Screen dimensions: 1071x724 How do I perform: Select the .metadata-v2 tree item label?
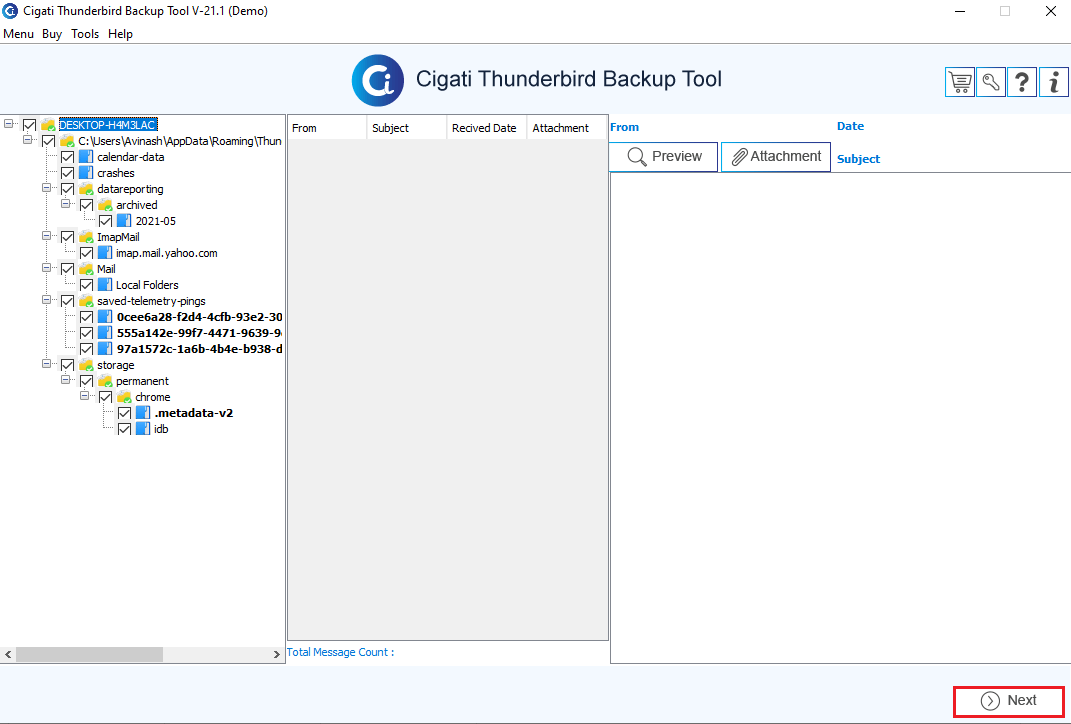[x=194, y=413]
